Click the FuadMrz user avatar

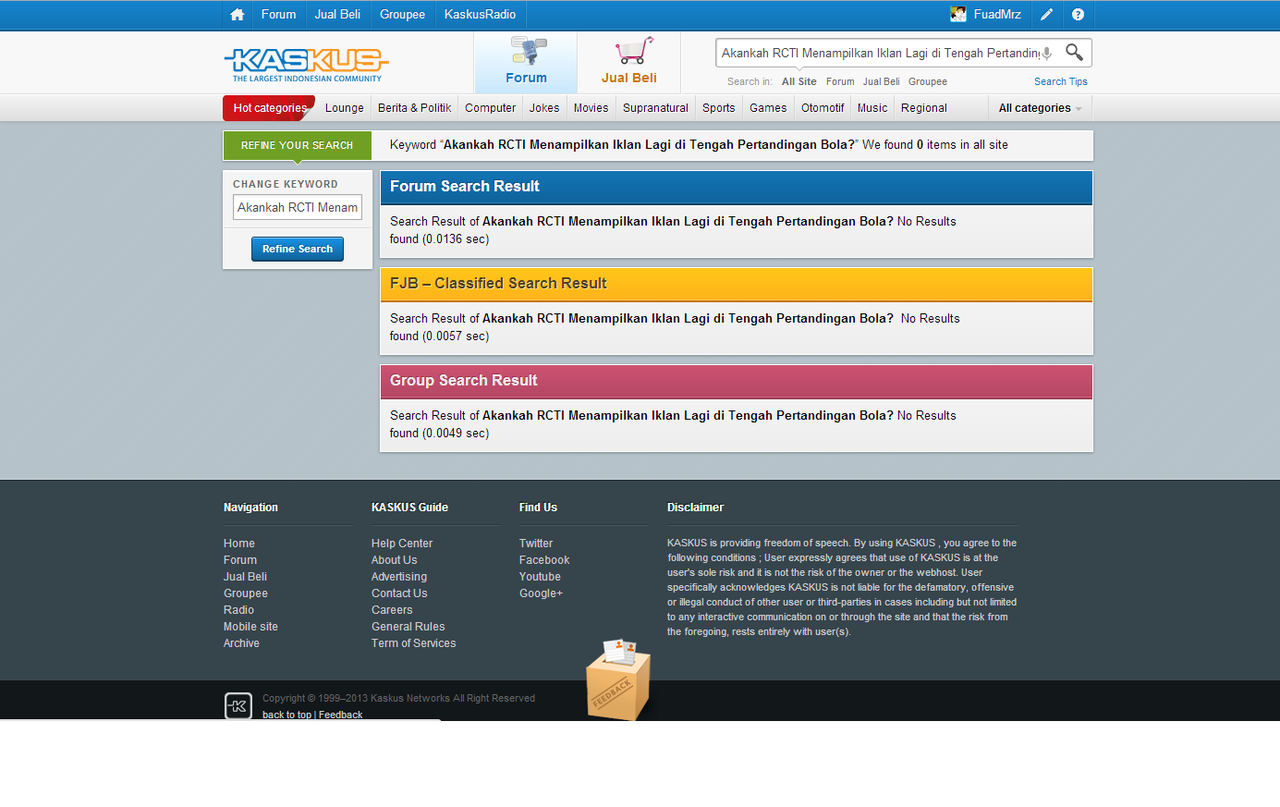coord(958,14)
